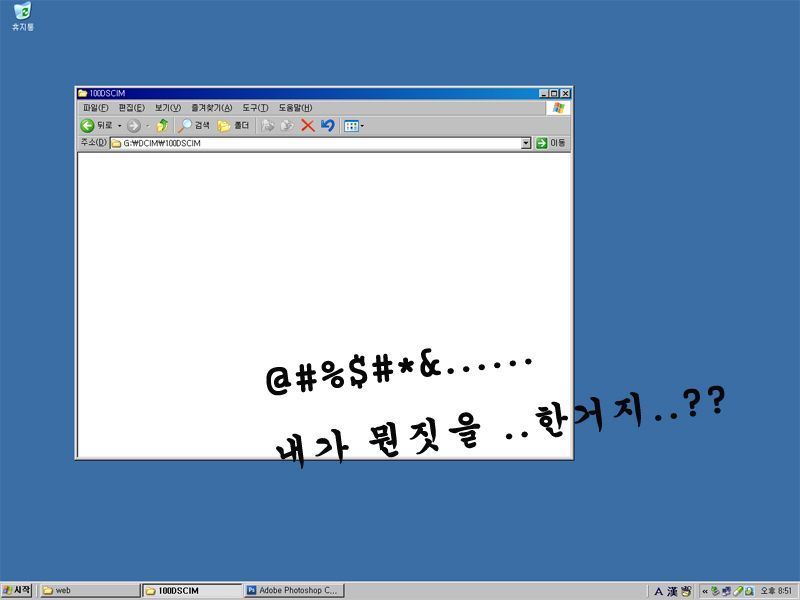This screenshot has height=600, width=800.
Task: Click the taskbar clock showing 8:51
Action: (x=776, y=591)
